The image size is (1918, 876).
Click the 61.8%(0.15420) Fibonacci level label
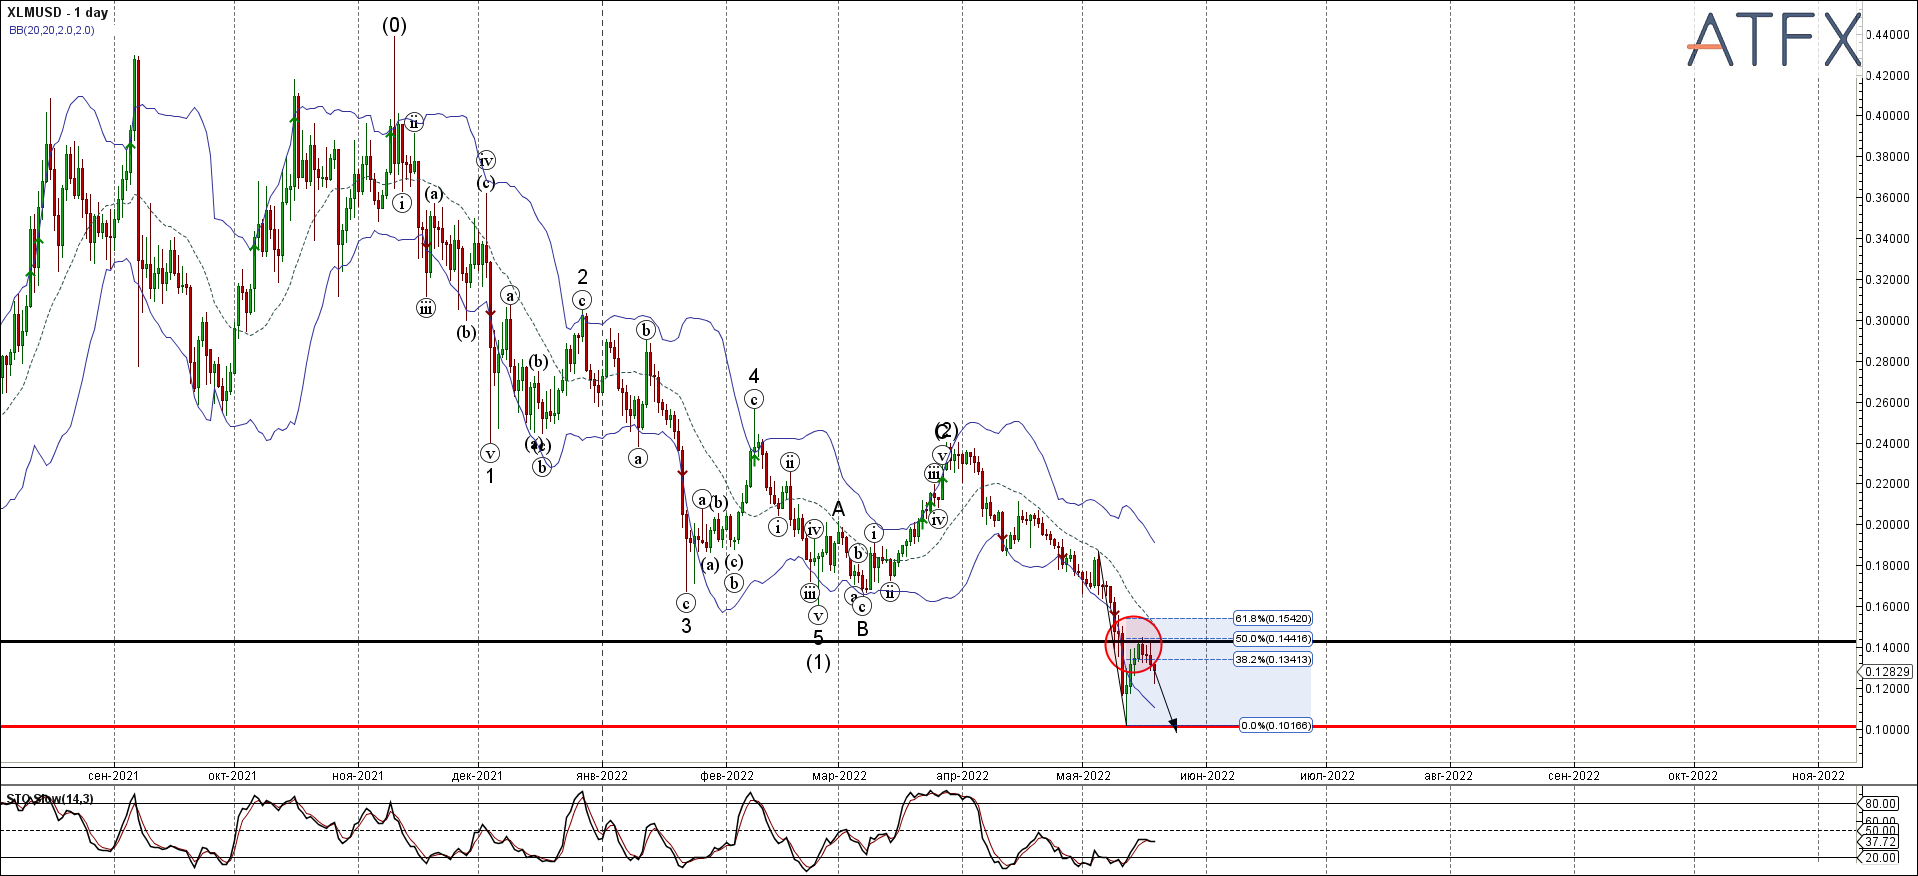point(1273,619)
